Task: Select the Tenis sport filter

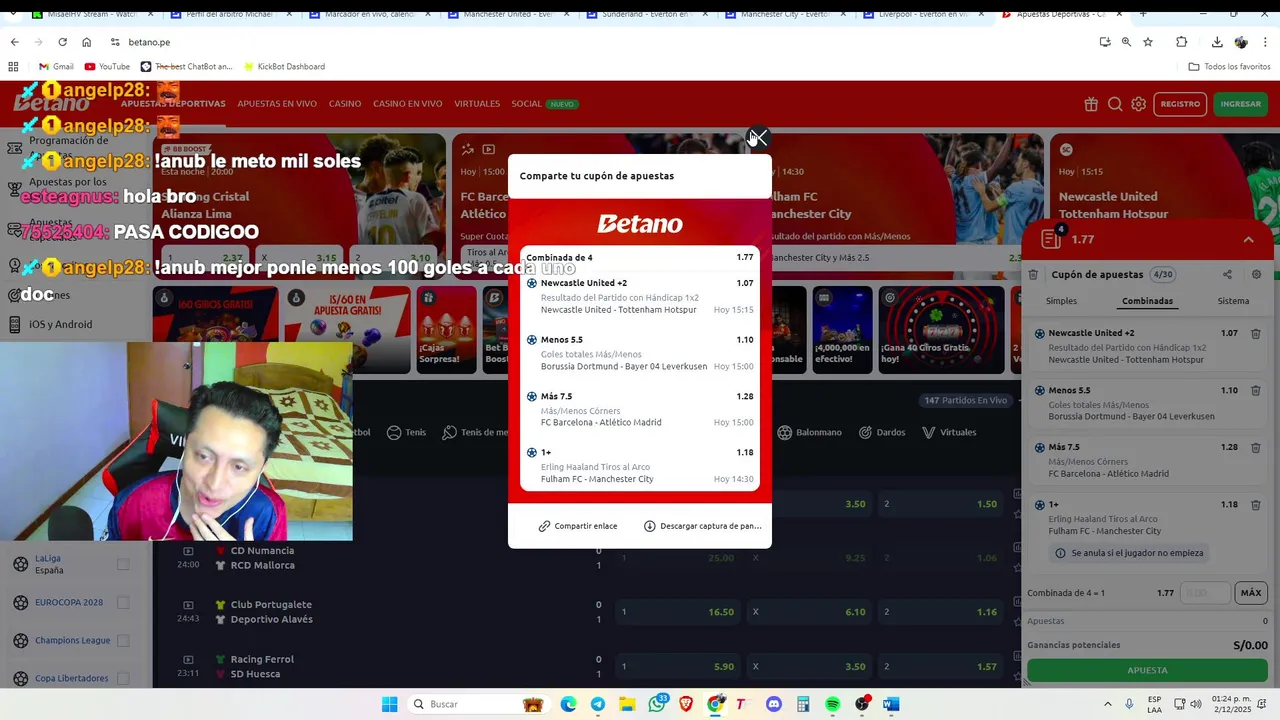Action: [x=406, y=432]
